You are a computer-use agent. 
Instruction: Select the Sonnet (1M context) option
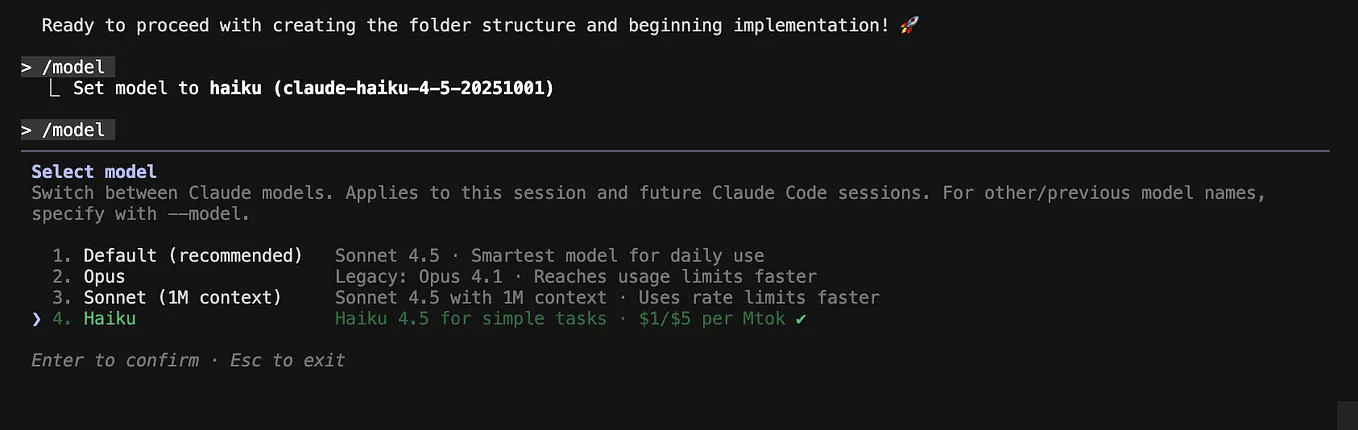point(182,298)
